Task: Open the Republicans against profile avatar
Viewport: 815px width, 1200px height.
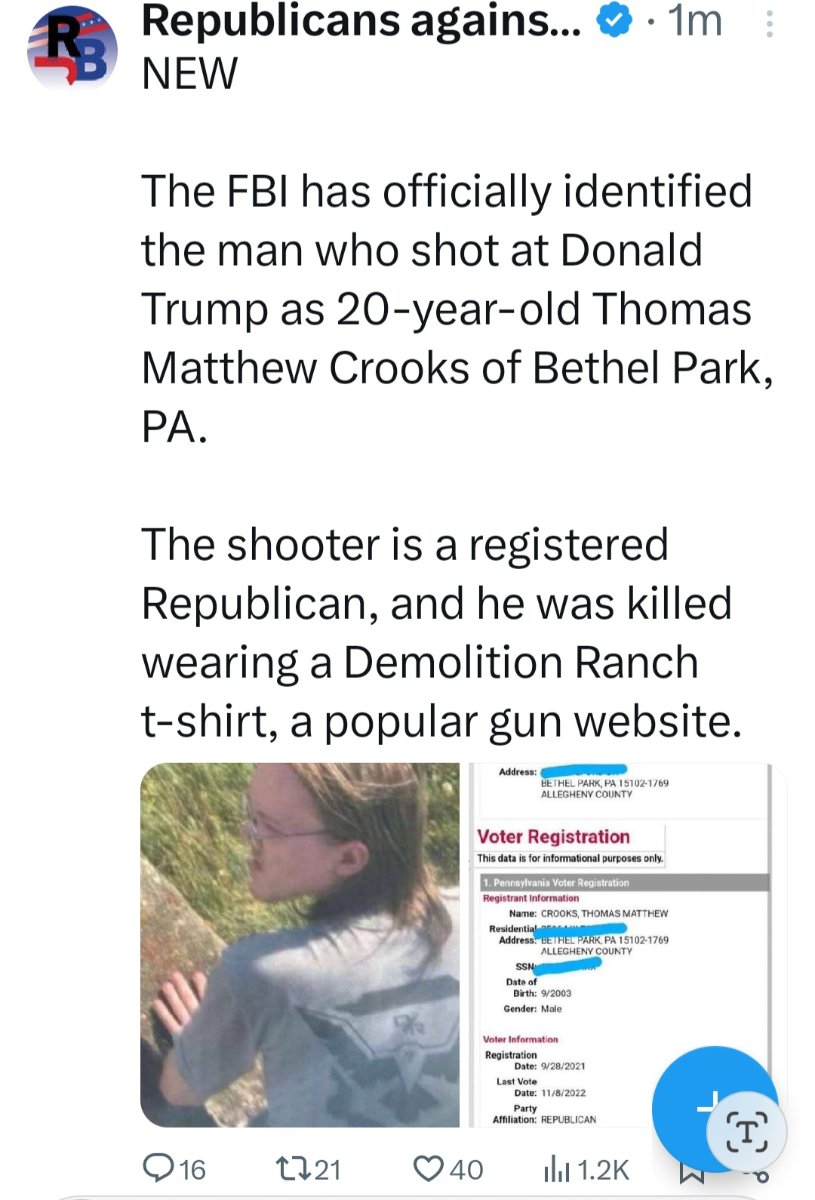Action: [x=71, y=48]
